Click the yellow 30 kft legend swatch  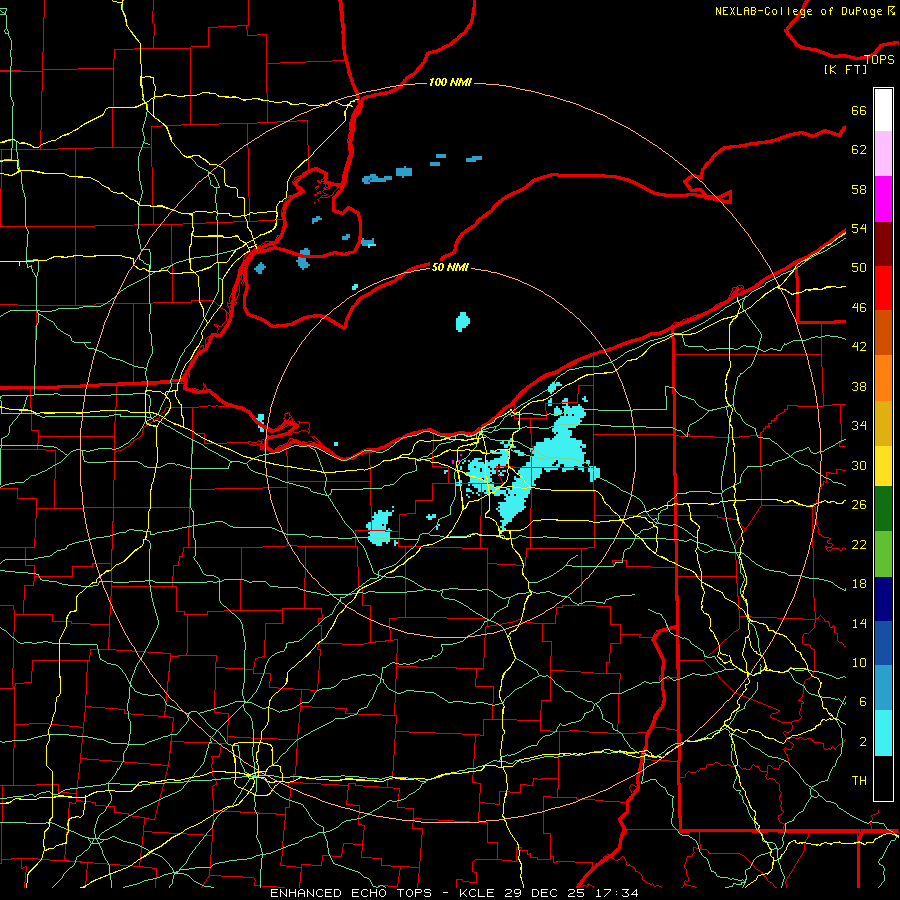(883, 466)
